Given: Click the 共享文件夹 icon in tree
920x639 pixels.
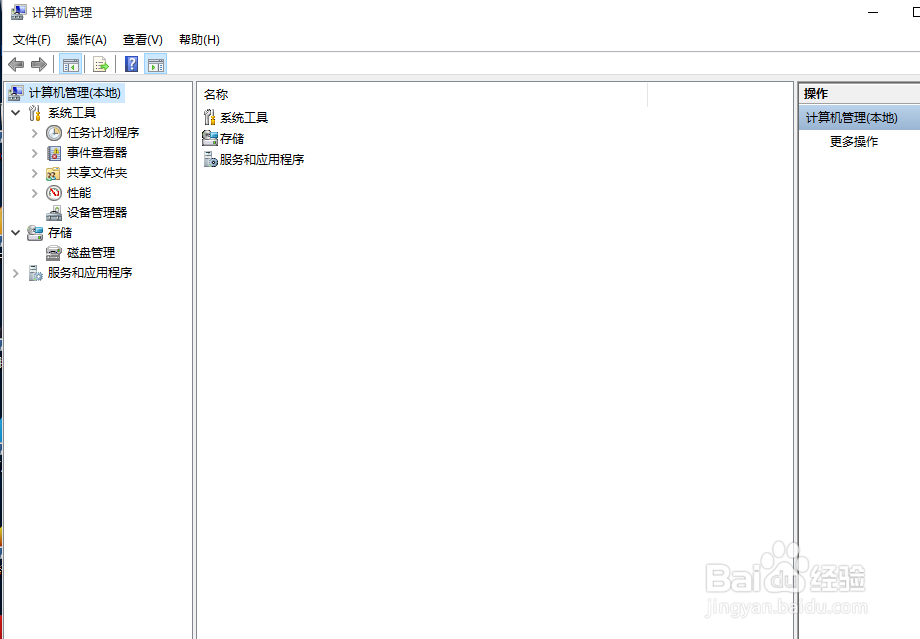Looking at the screenshot, I should (53, 173).
